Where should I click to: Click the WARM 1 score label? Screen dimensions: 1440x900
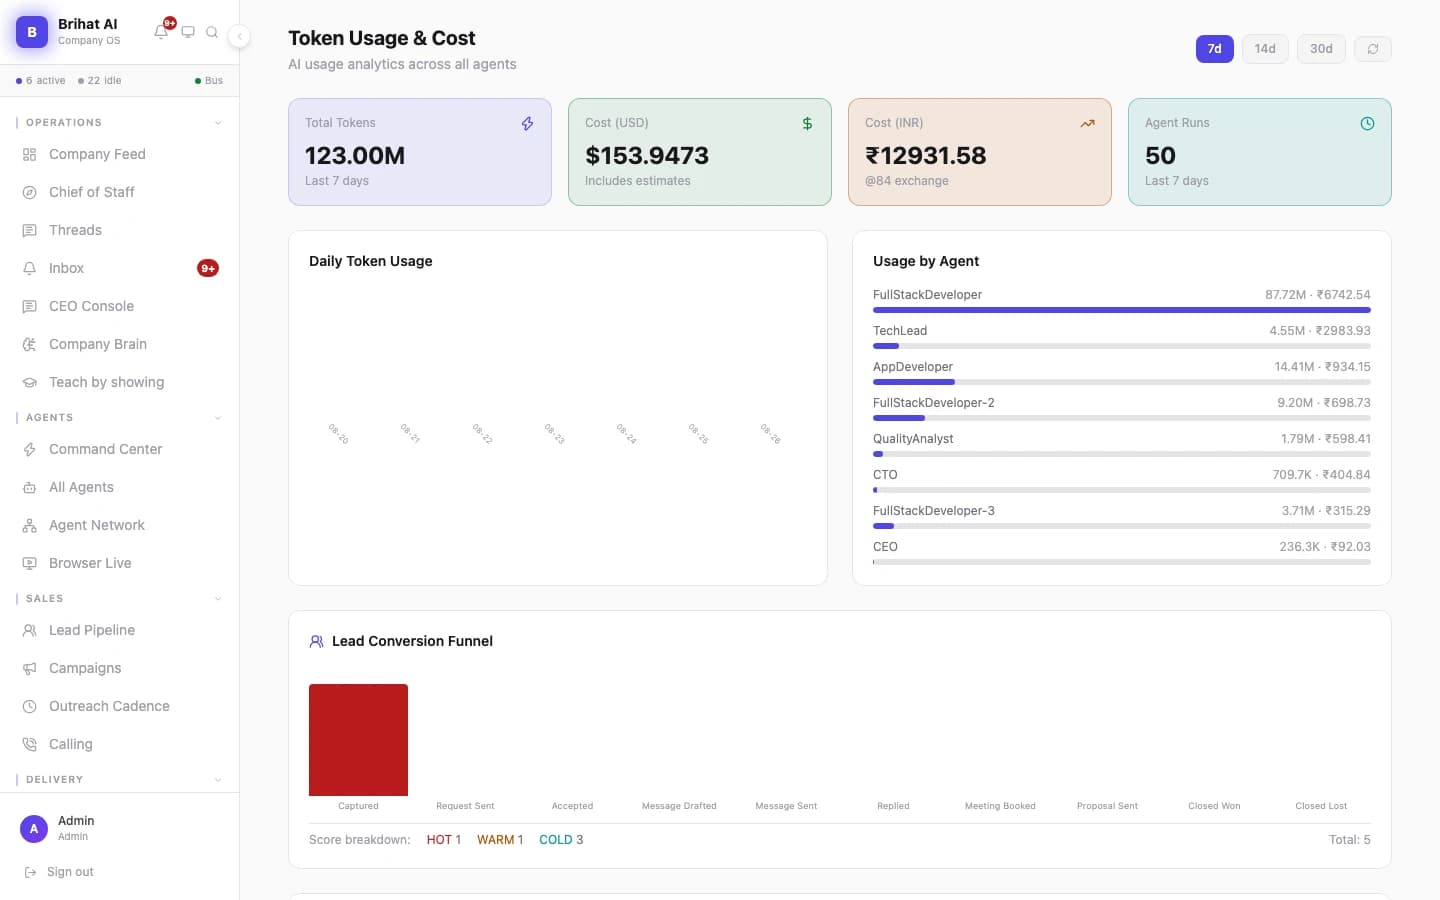click(x=500, y=840)
